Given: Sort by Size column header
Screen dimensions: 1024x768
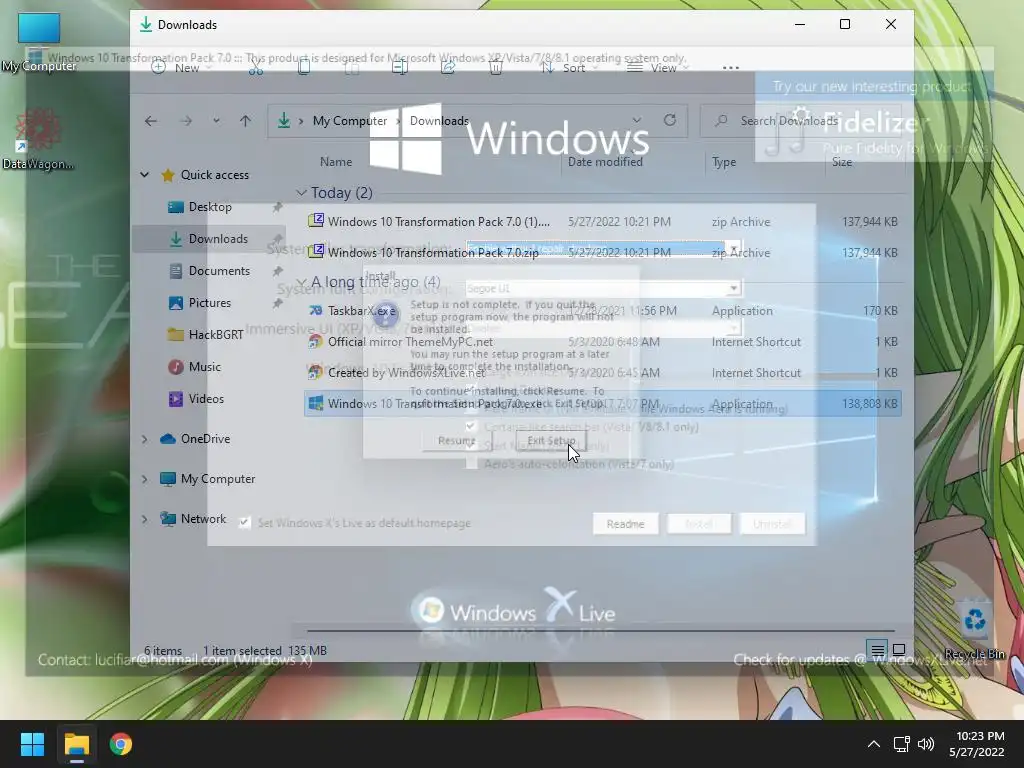Looking at the screenshot, I should (842, 162).
